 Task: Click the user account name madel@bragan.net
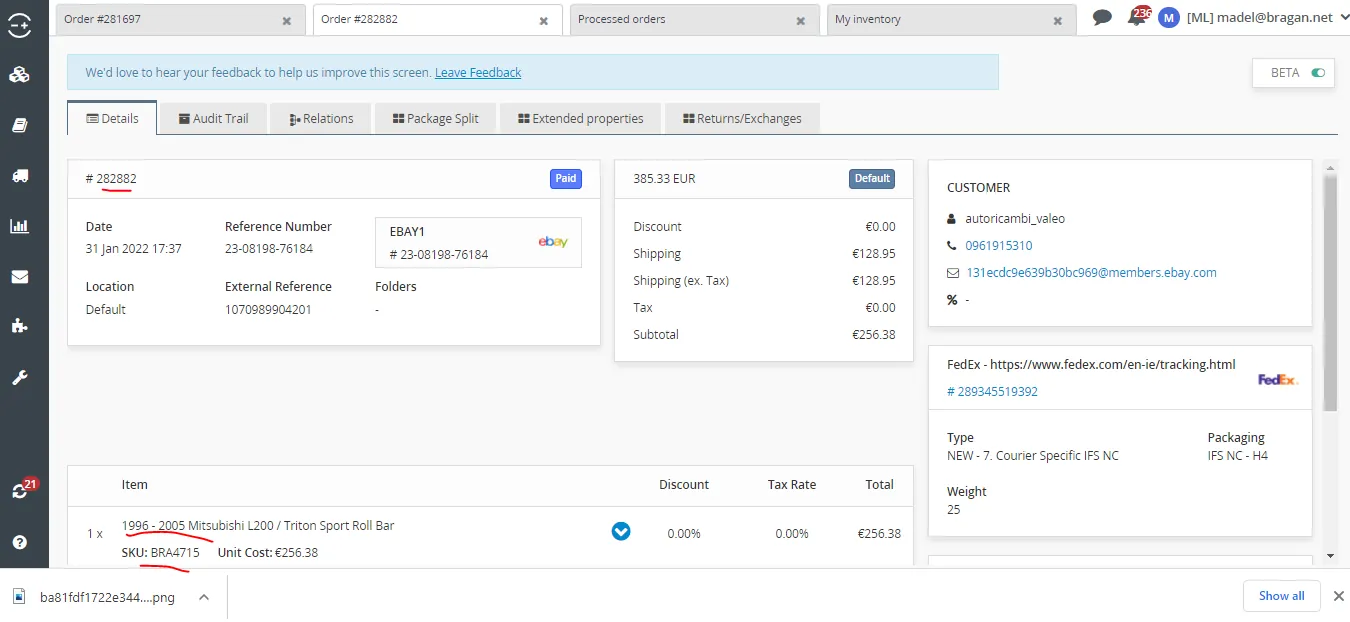click(1259, 18)
